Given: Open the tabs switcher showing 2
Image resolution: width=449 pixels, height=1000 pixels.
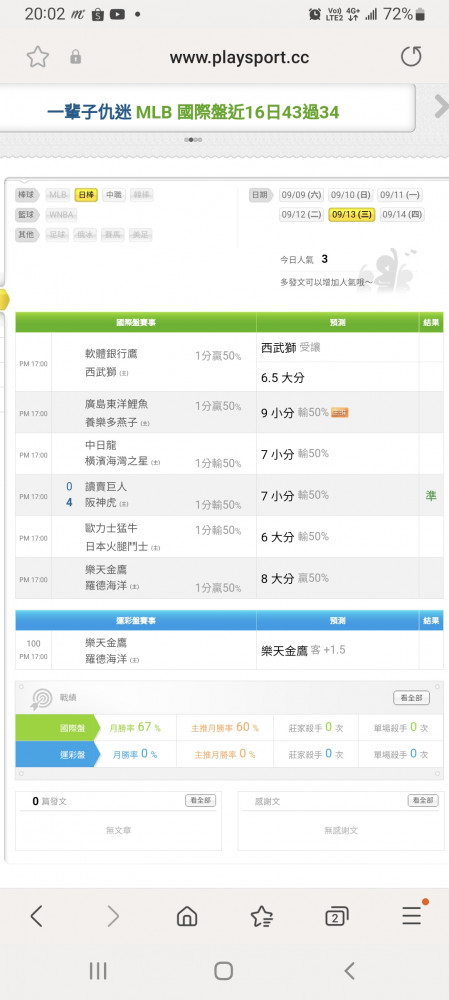Looking at the screenshot, I should (x=337, y=916).
